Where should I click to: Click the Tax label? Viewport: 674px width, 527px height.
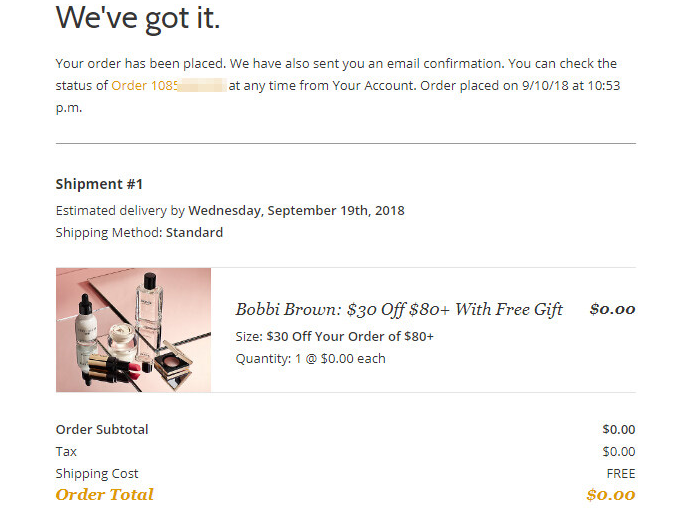(x=66, y=452)
